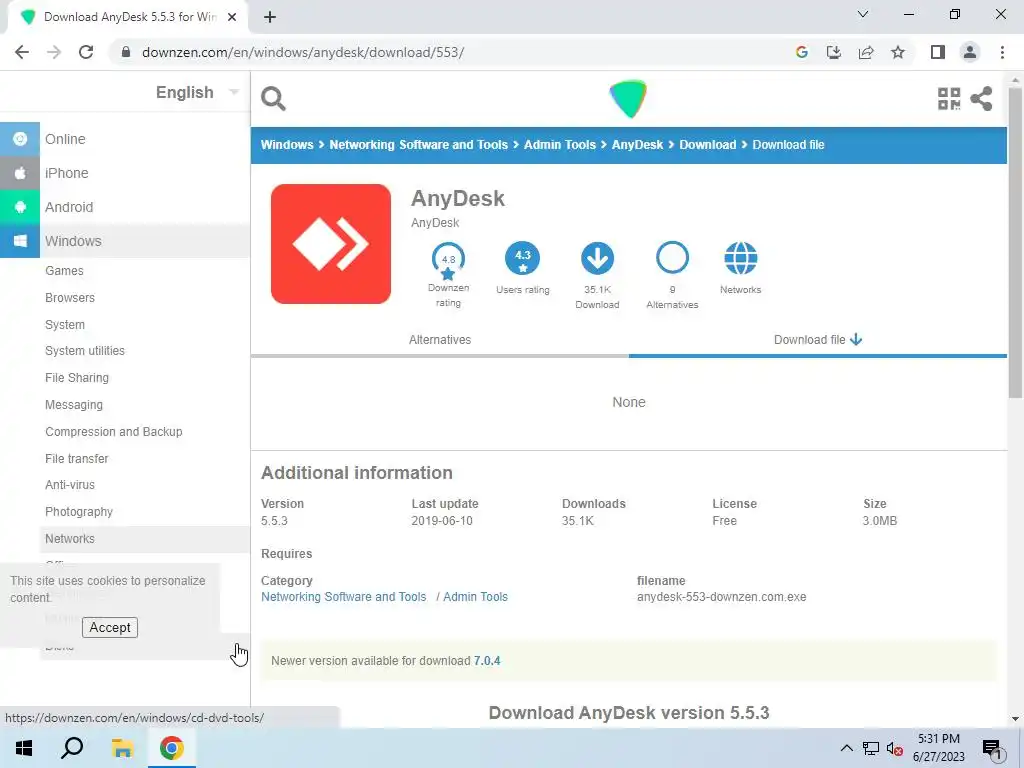1024x768 pixels.
Task: Open the Anti-virus sidebar category
Action: 70,485
